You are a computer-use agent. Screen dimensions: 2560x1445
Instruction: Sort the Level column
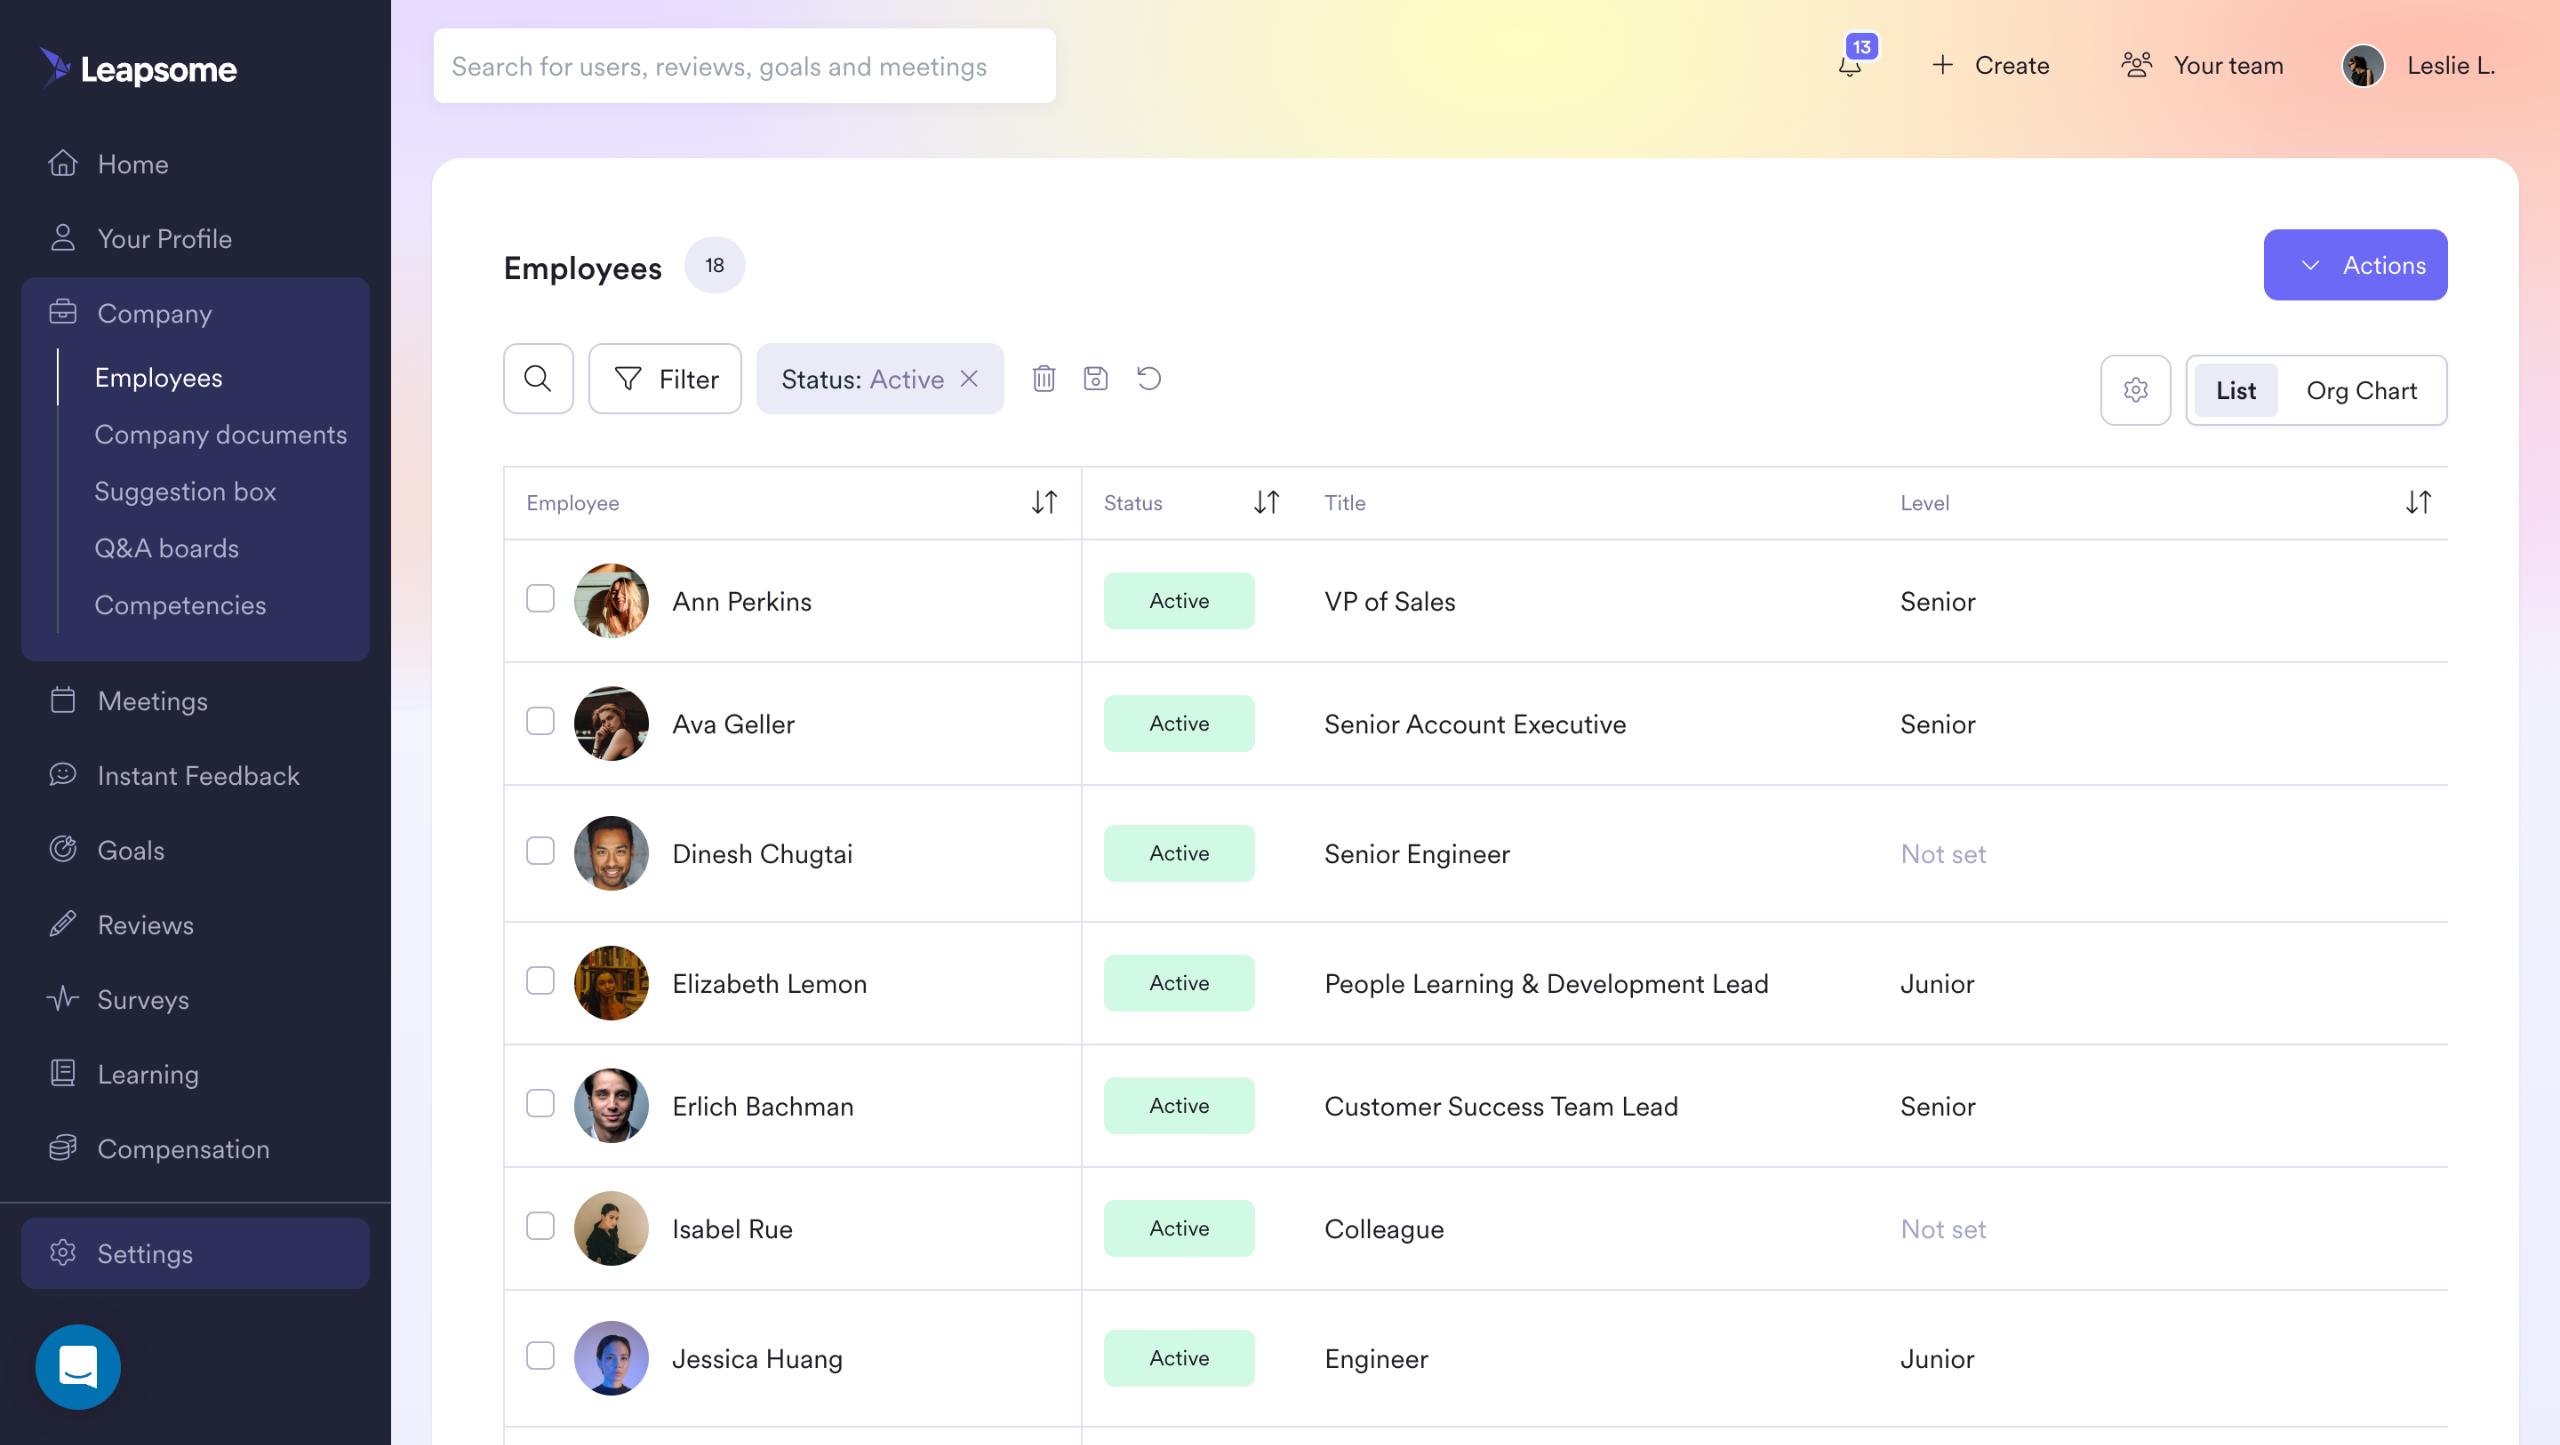tap(2417, 502)
